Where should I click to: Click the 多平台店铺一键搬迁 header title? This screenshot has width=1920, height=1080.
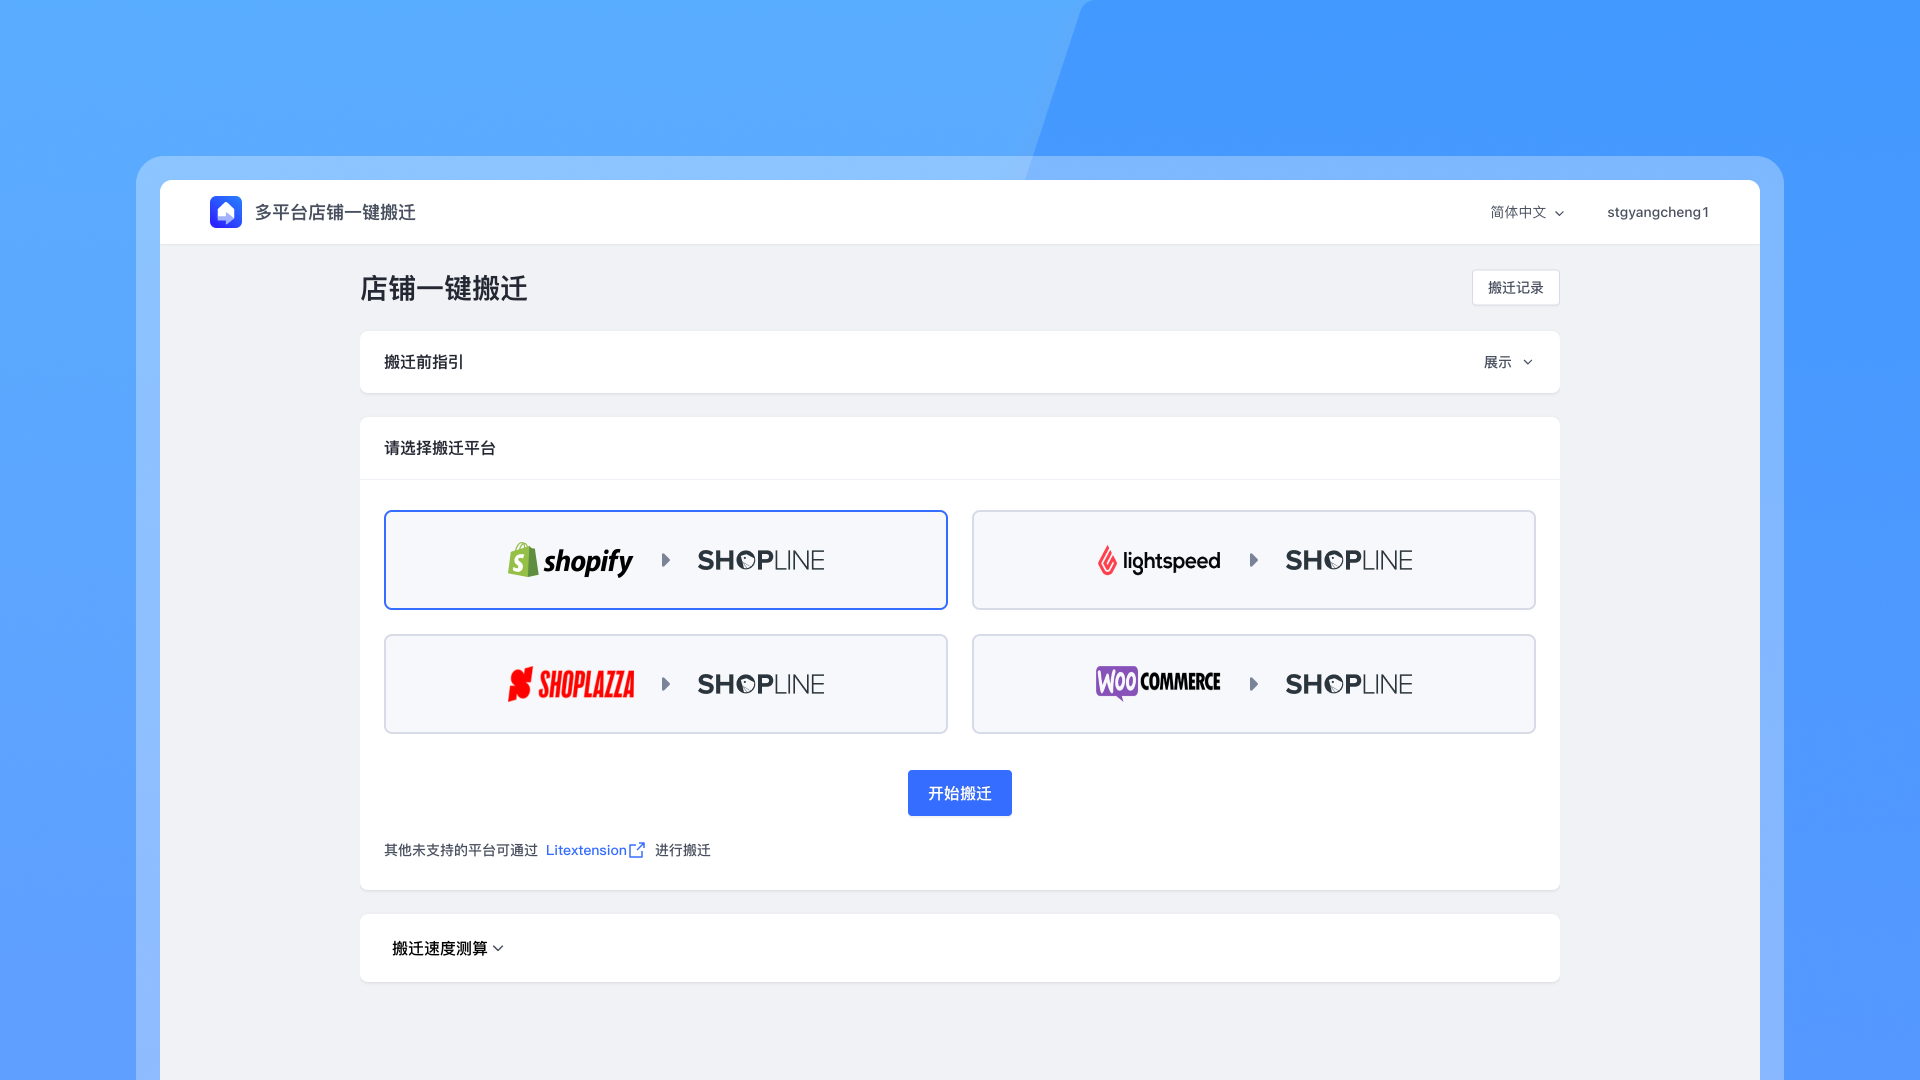[x=335, y=212]
